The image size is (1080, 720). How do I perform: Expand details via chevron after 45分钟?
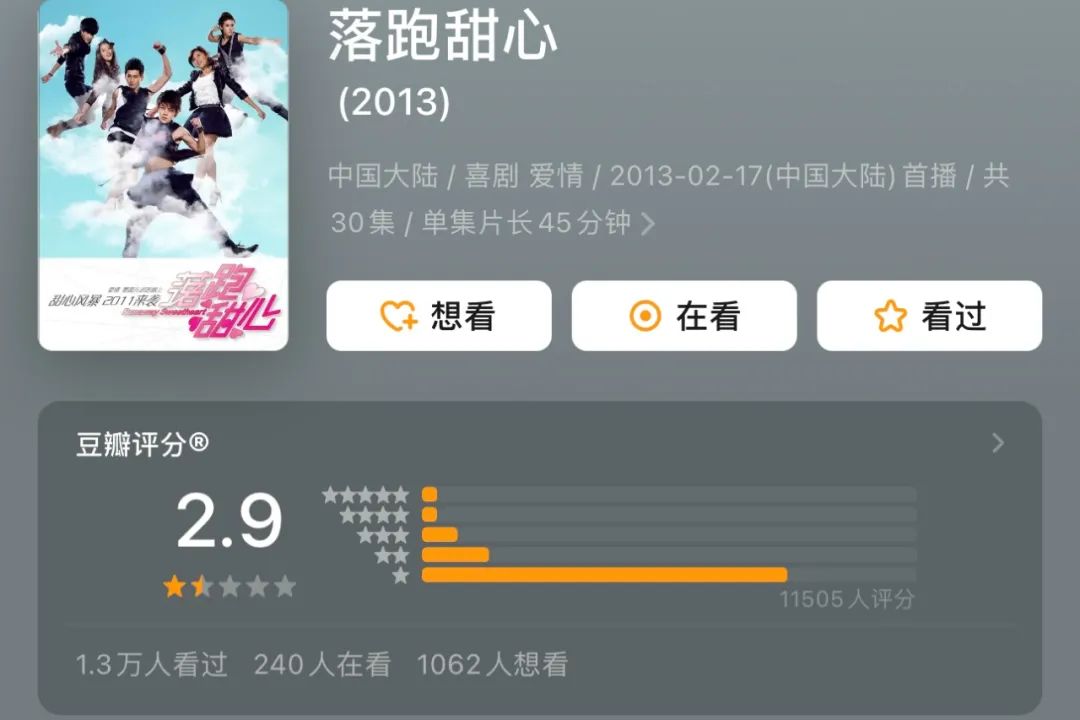648,223
